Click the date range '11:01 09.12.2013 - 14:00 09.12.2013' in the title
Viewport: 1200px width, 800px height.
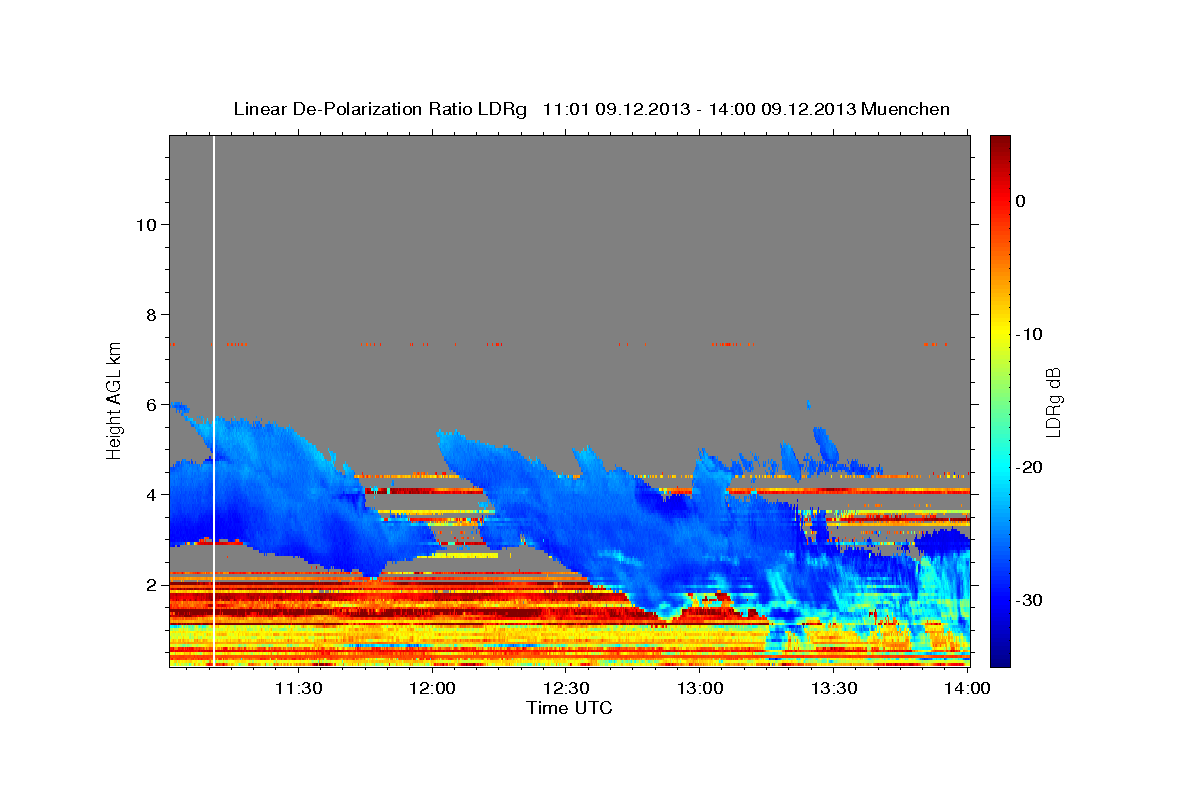[x=698, y=109]
